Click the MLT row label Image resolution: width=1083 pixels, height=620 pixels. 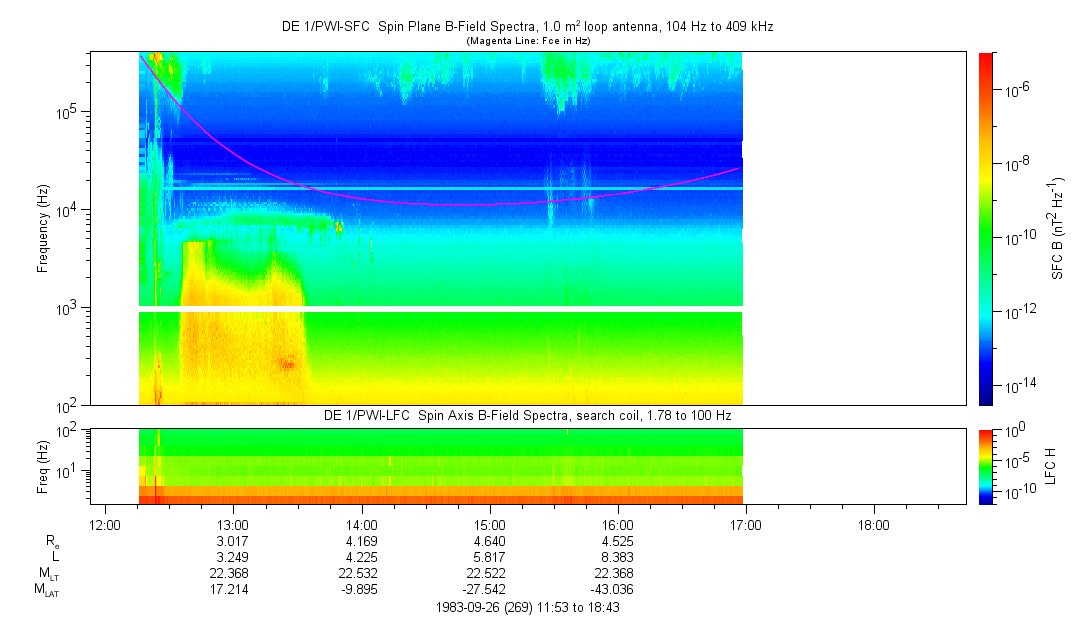coord(47,574)
